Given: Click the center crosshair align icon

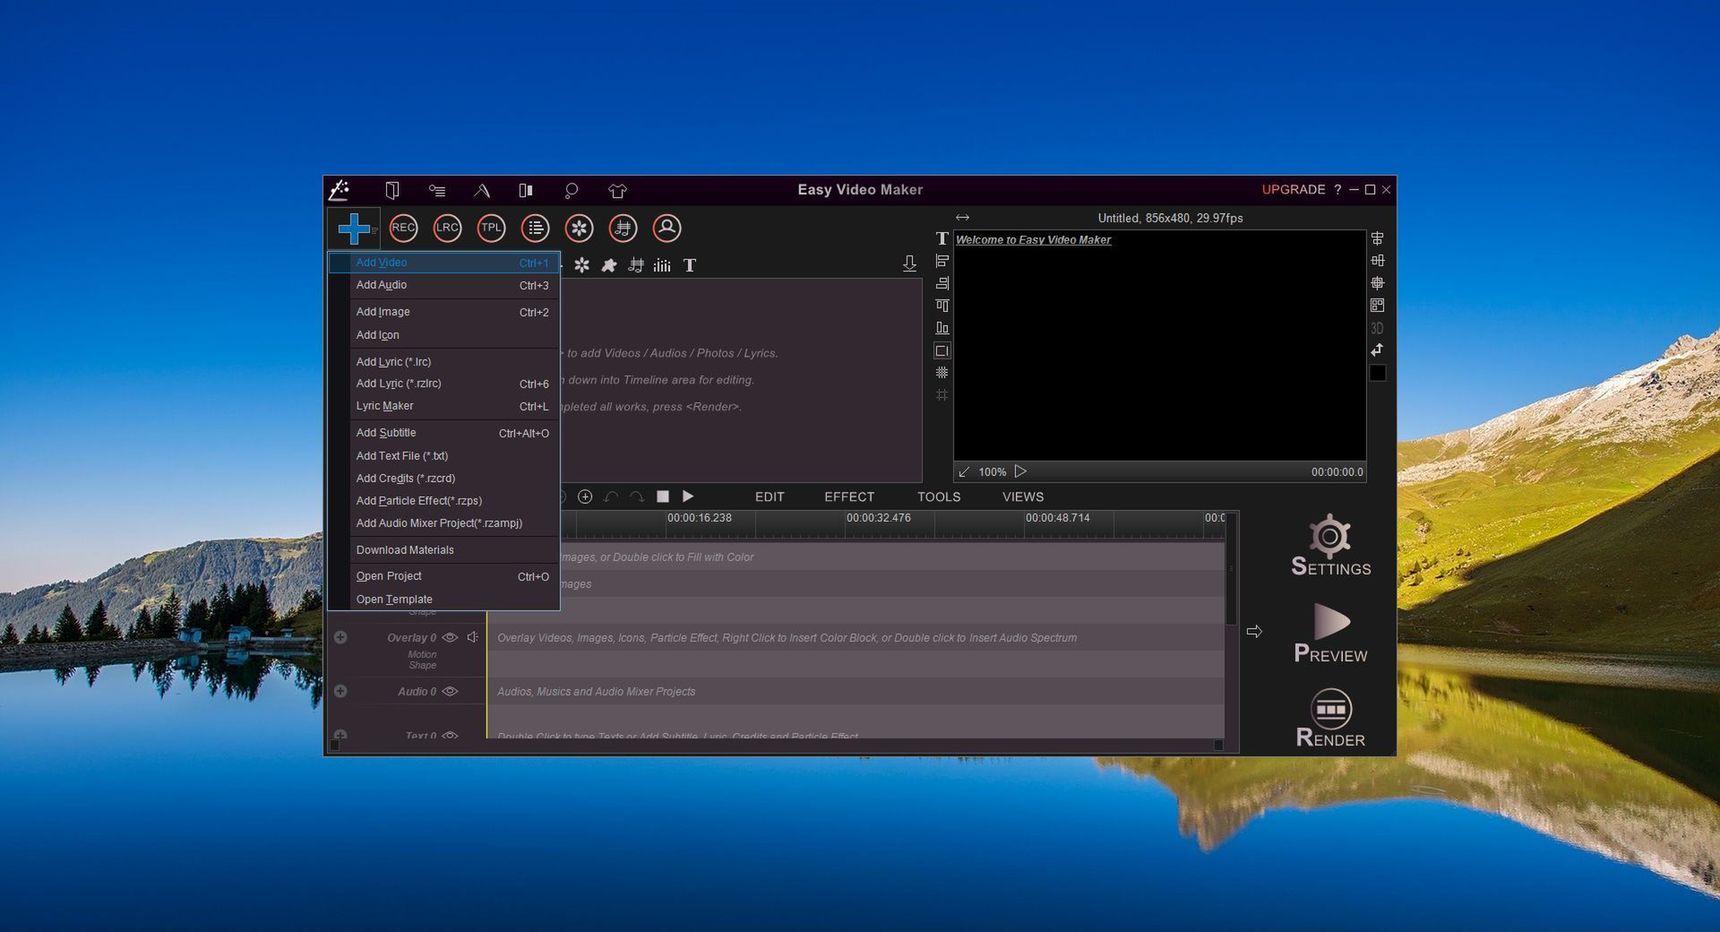Looking at the screenshot, I should pyautogui.click(x=1378, y=283).
